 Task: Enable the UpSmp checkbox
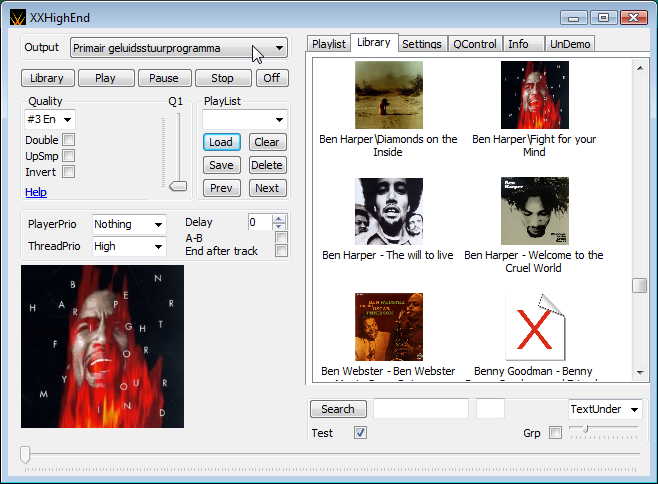69,156
